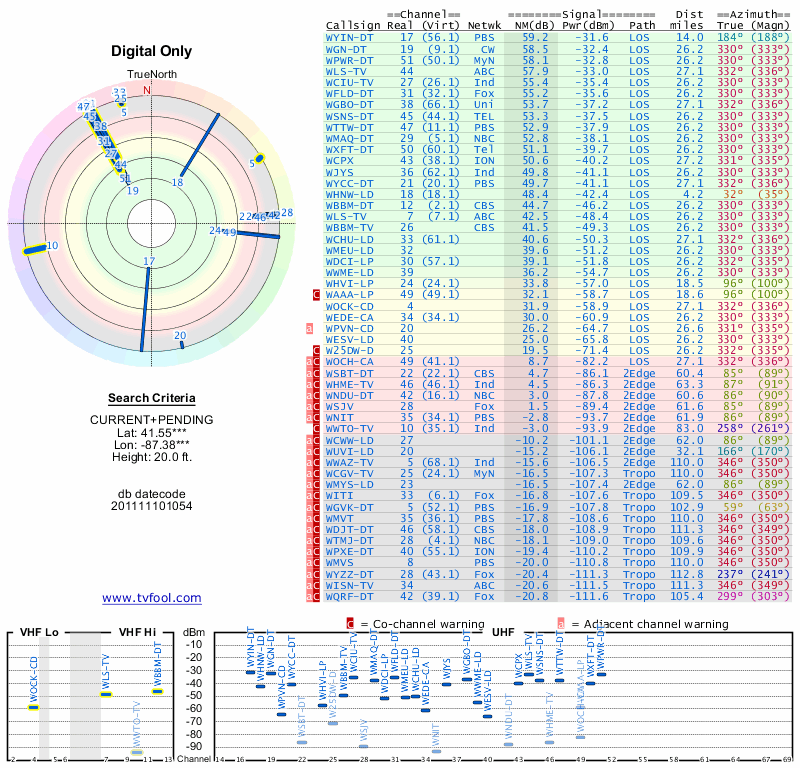Select WHNW-LD callsign in the table
The height and width of the screenshot is (768, 800).
(349, 194)
